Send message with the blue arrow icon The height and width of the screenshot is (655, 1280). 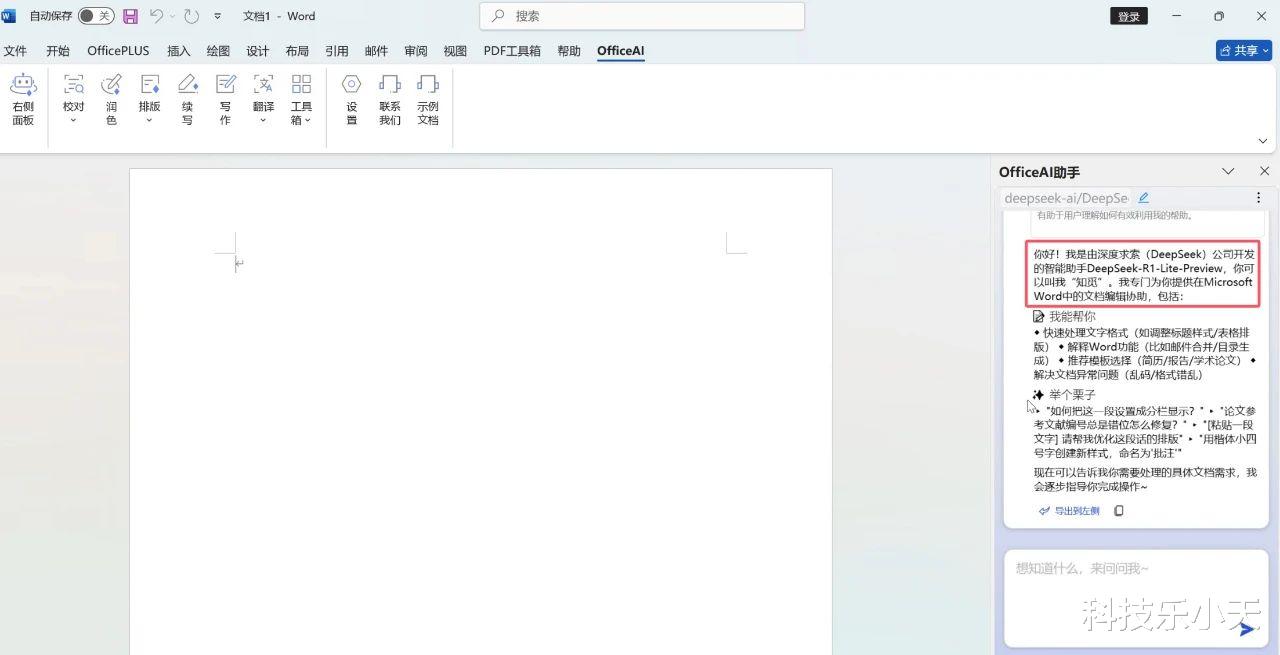click(1246, 629)
